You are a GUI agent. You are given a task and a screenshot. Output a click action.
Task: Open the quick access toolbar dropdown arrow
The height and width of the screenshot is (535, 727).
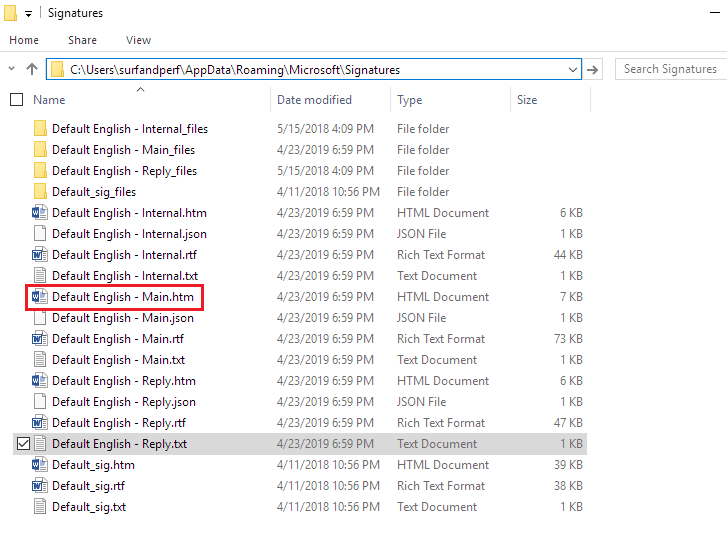pyautogui.click(x=29, y=14)
